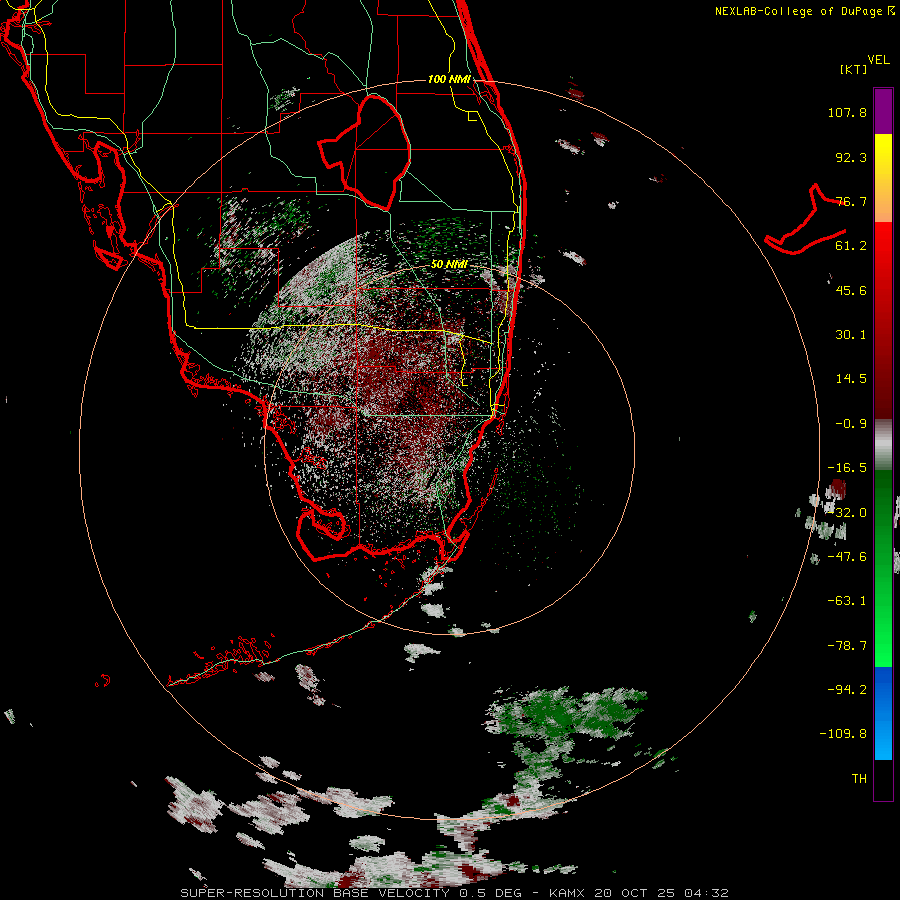
Task: Select the 30.1 legend value
Action: tap(851, 335)
